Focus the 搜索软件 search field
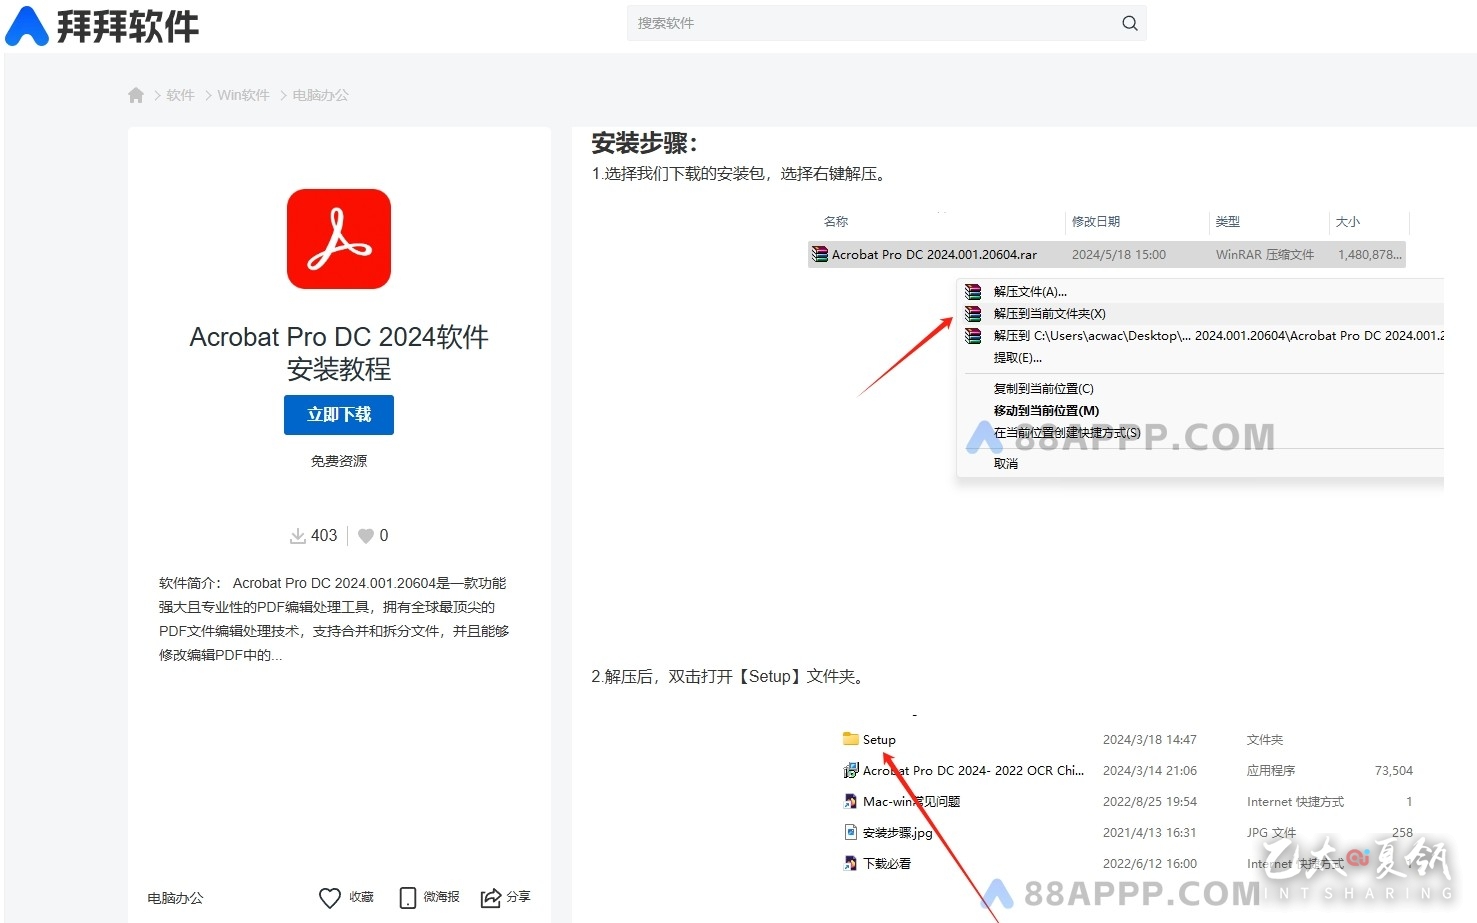Viewport: 1477px width, 923px height. (x=870, y=23)
